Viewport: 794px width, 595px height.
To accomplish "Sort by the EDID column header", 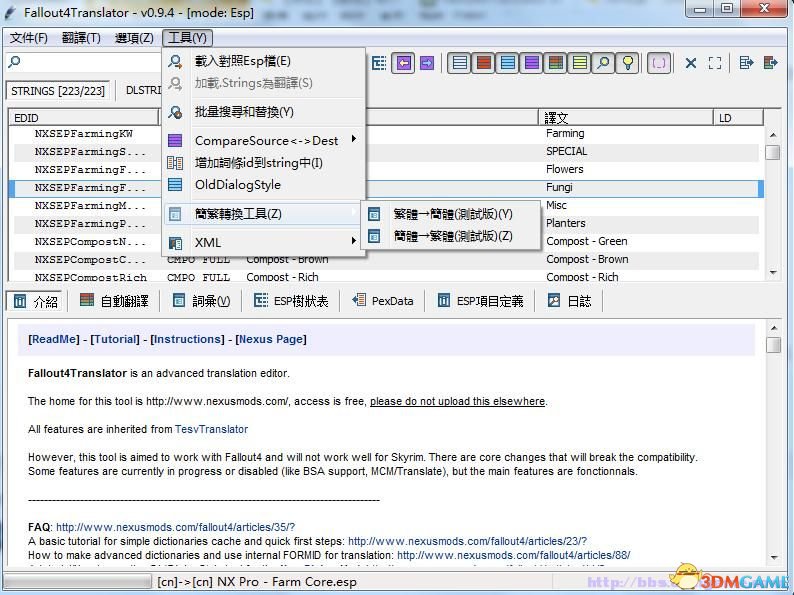I will click(x=84, y=118).
